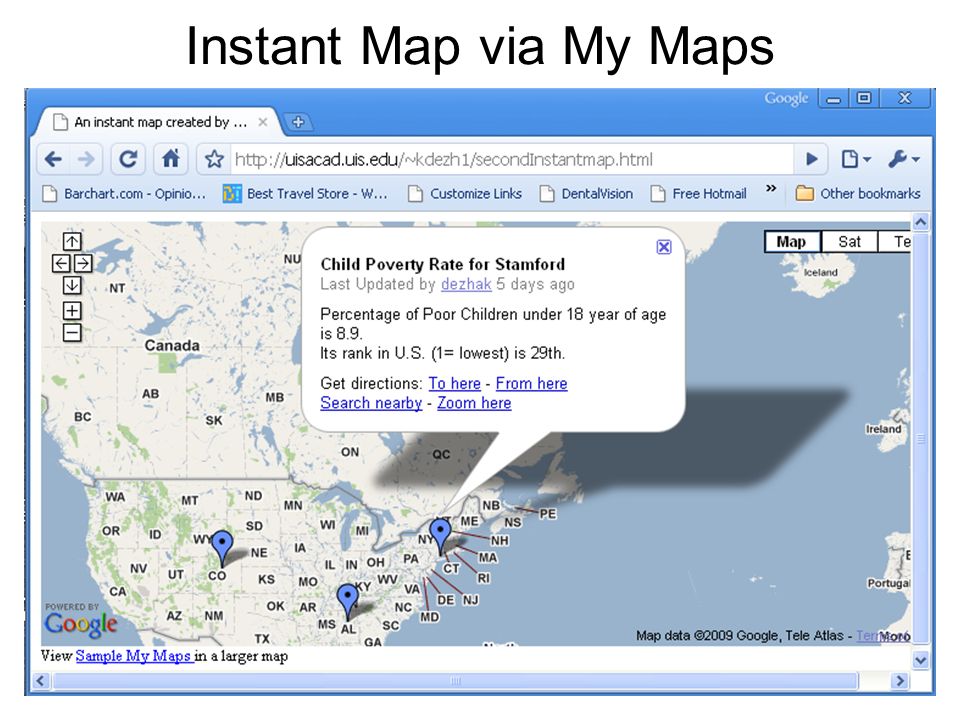This screenshot has height=720, width=960.
Task: Go to the Home page icon
Action: click(x=170, y=160)
